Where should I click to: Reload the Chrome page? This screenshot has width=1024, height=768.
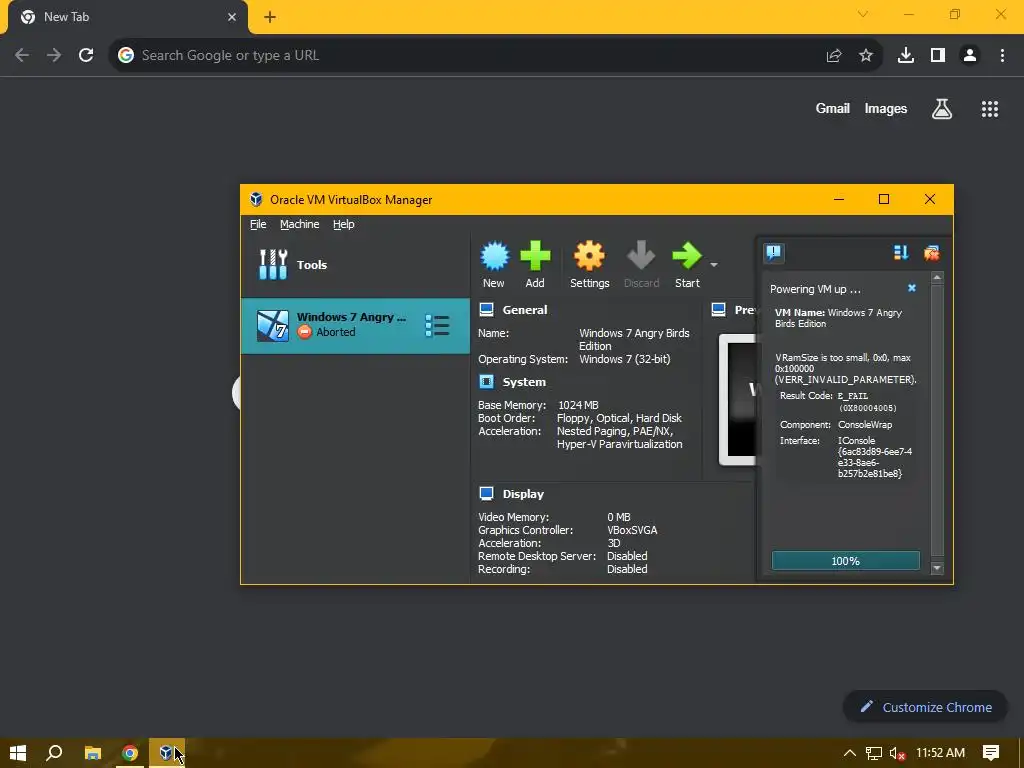click(x=86, y=55)
